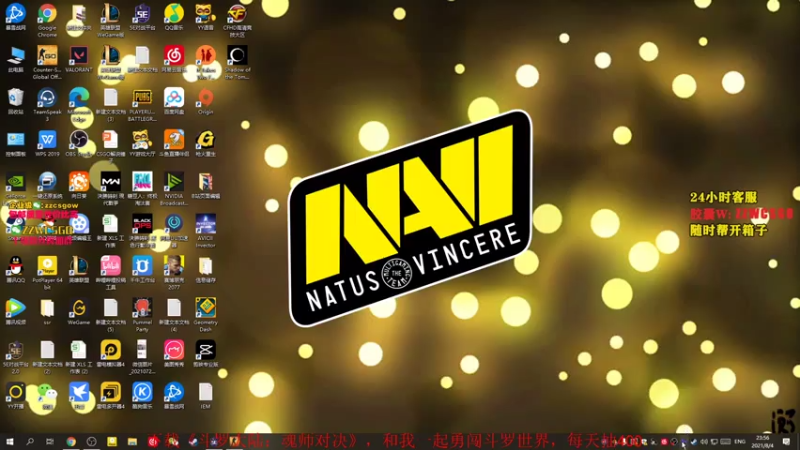
Task: Open Shadow of the Tomb Raider shortcut
Action: pyautogui.click(x=237, y=62)
